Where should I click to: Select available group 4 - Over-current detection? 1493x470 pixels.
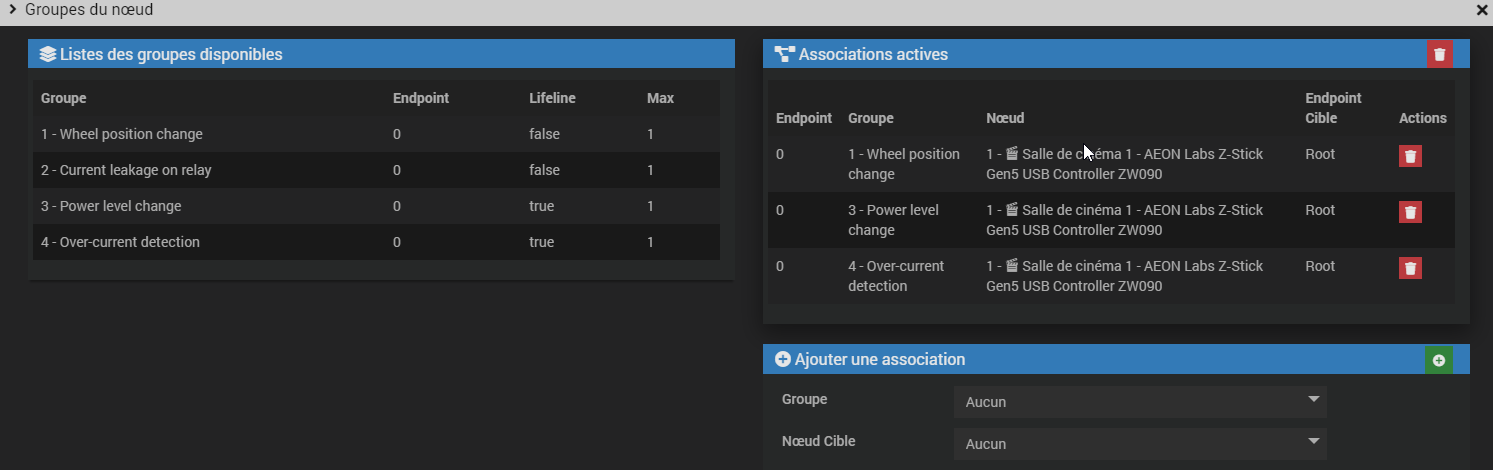point(120,242)
